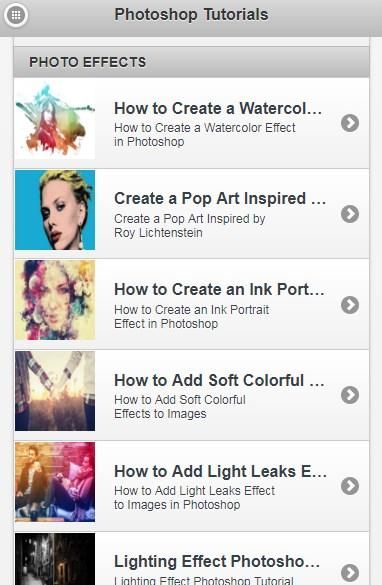Tap arrow icon for Pop Art tutorial

[350, 214]
